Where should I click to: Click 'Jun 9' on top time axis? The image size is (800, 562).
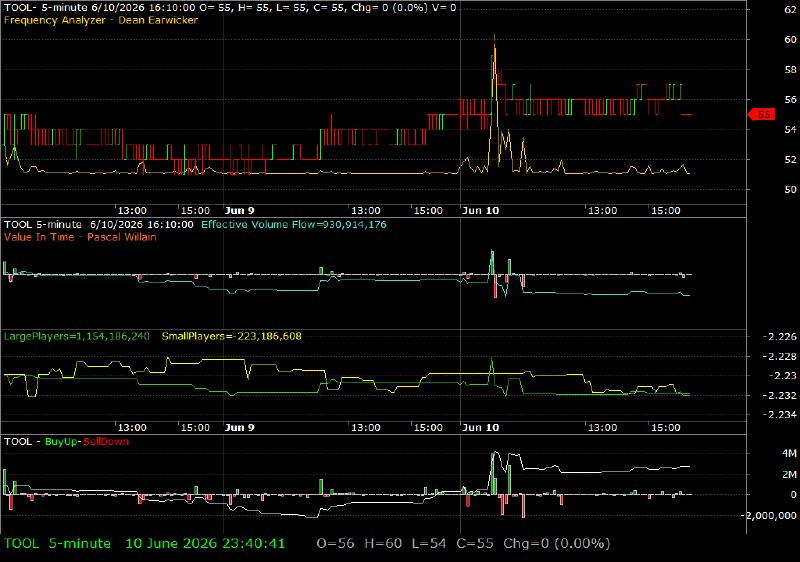pyautogui.click(x=239, y=211)
